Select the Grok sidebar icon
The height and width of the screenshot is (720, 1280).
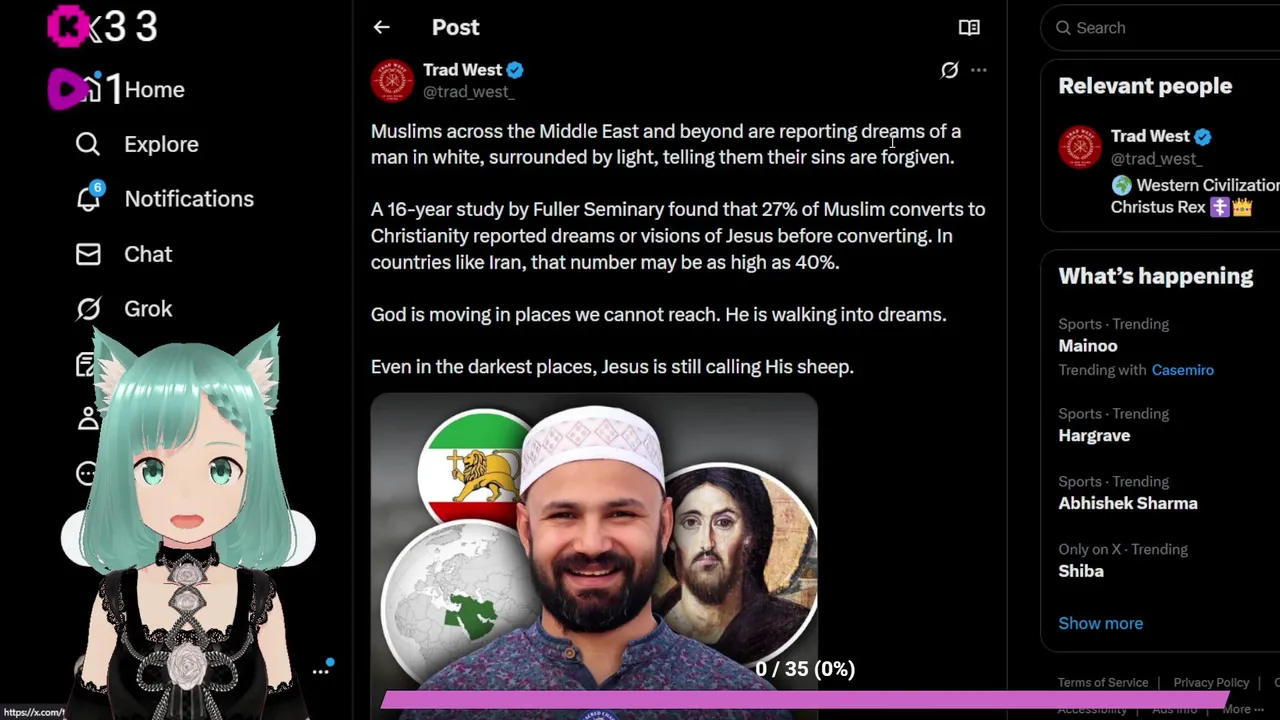(88, 309)
